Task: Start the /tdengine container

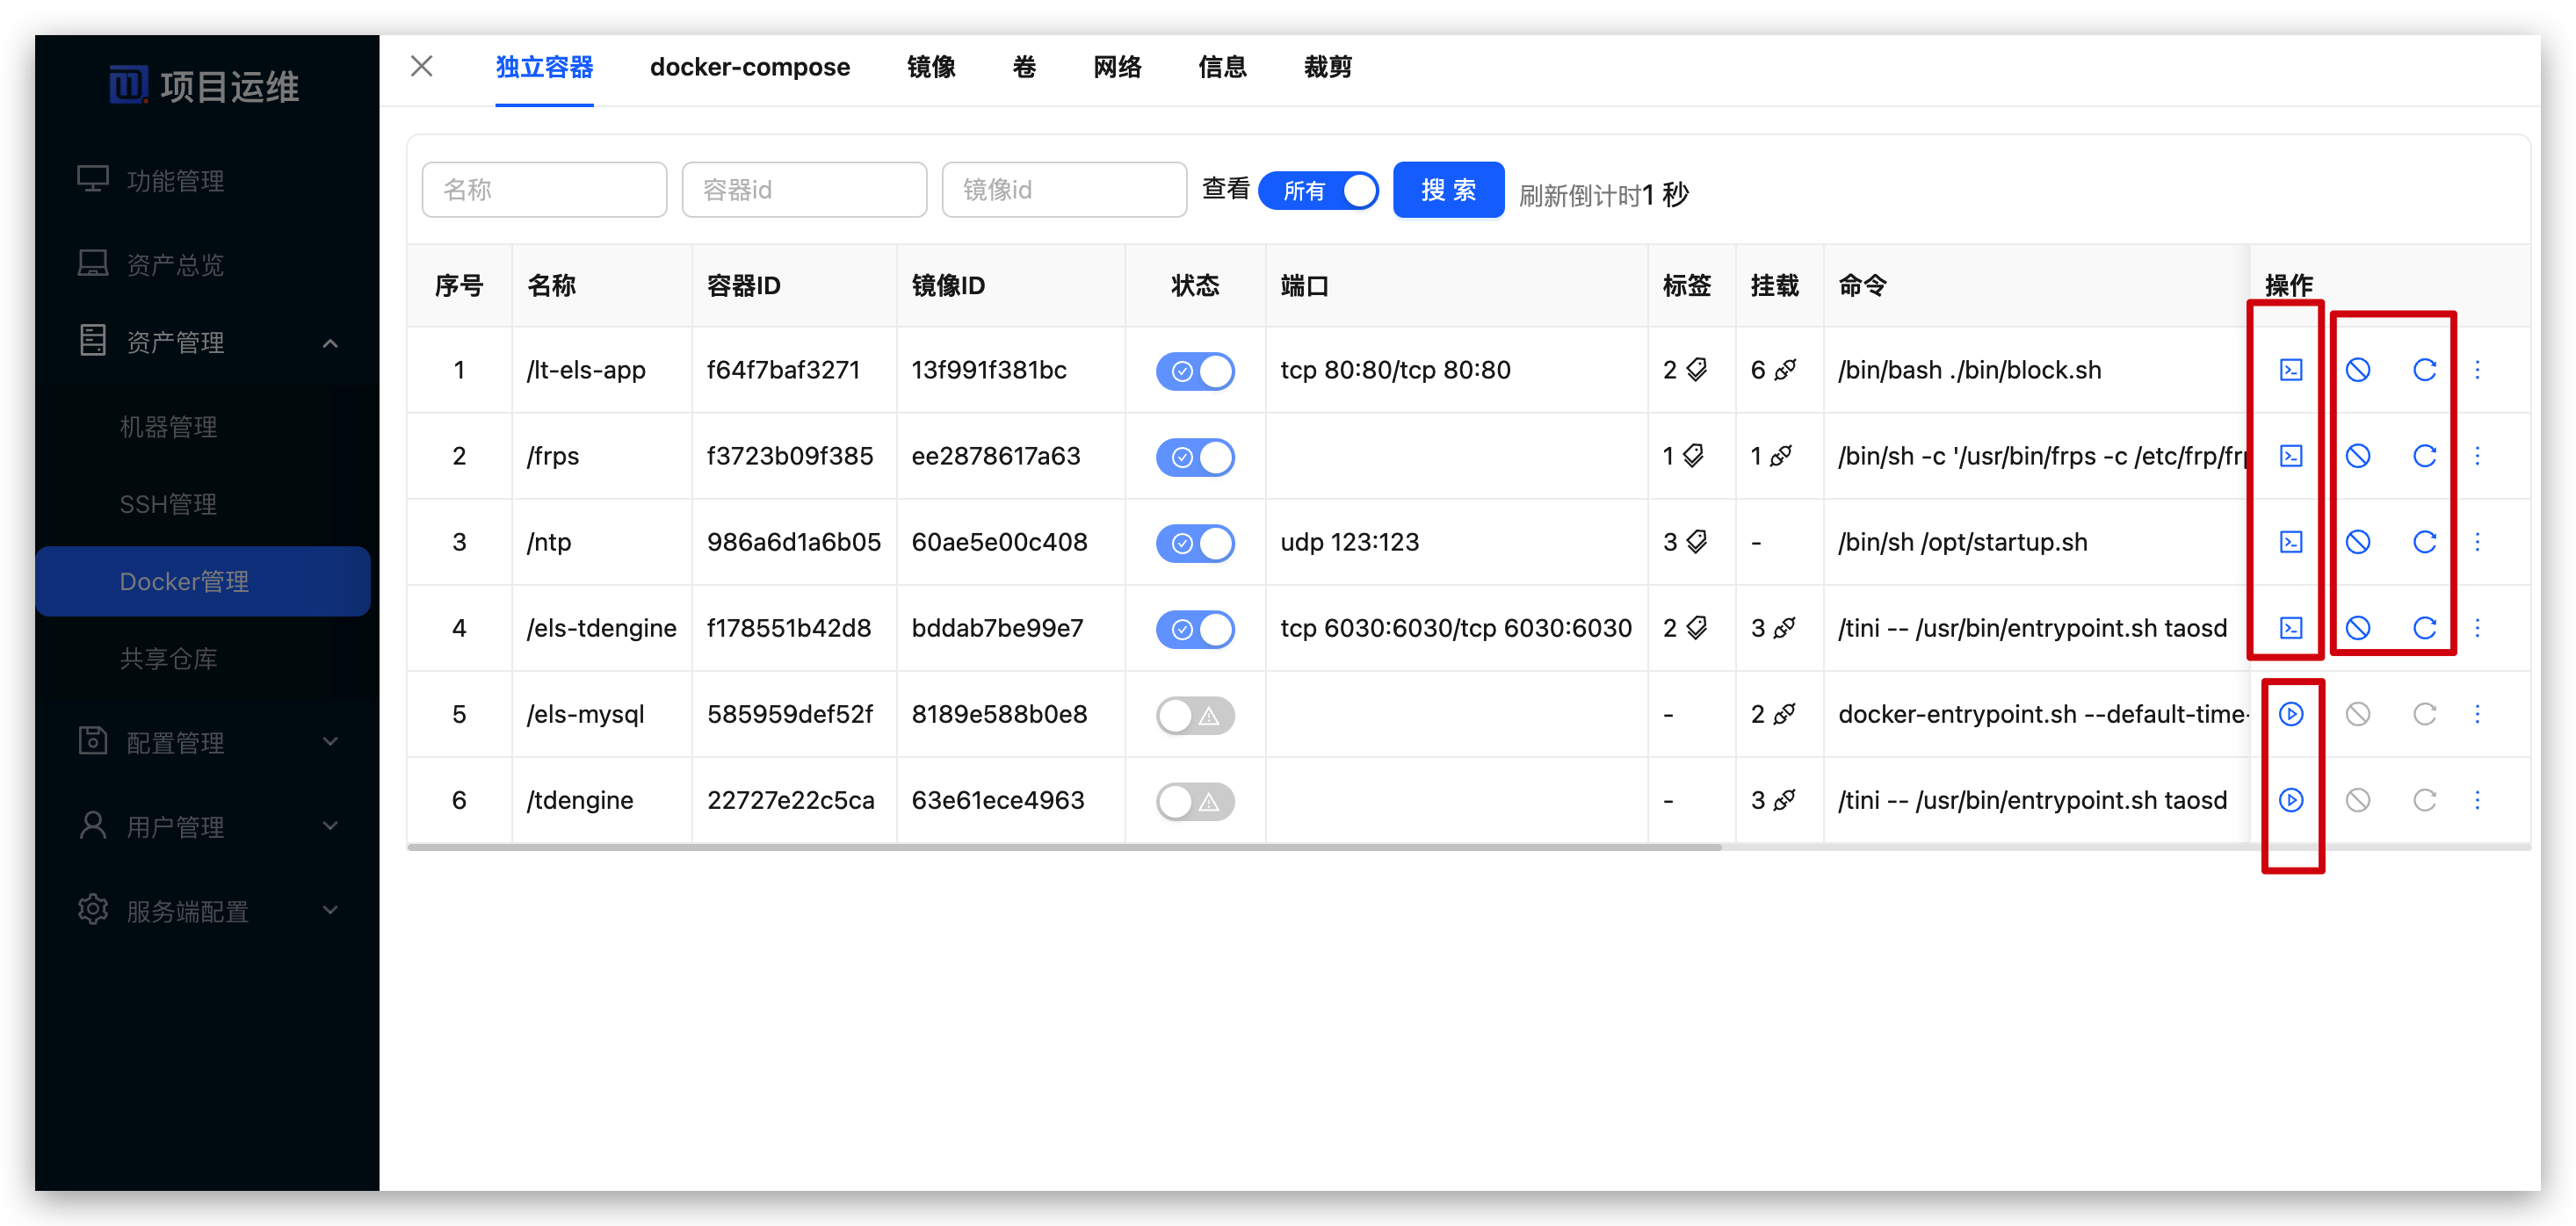Action: [x=2290, y=800]
